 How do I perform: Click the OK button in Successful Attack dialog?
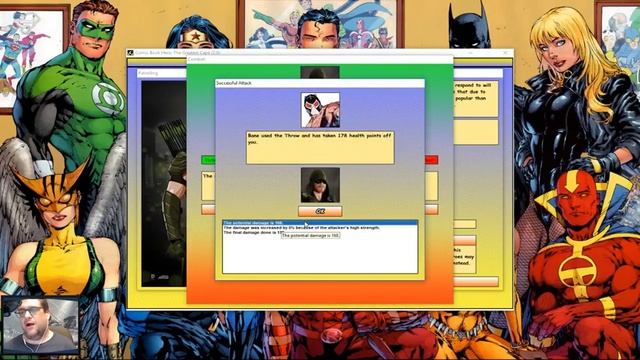(320, 211)
